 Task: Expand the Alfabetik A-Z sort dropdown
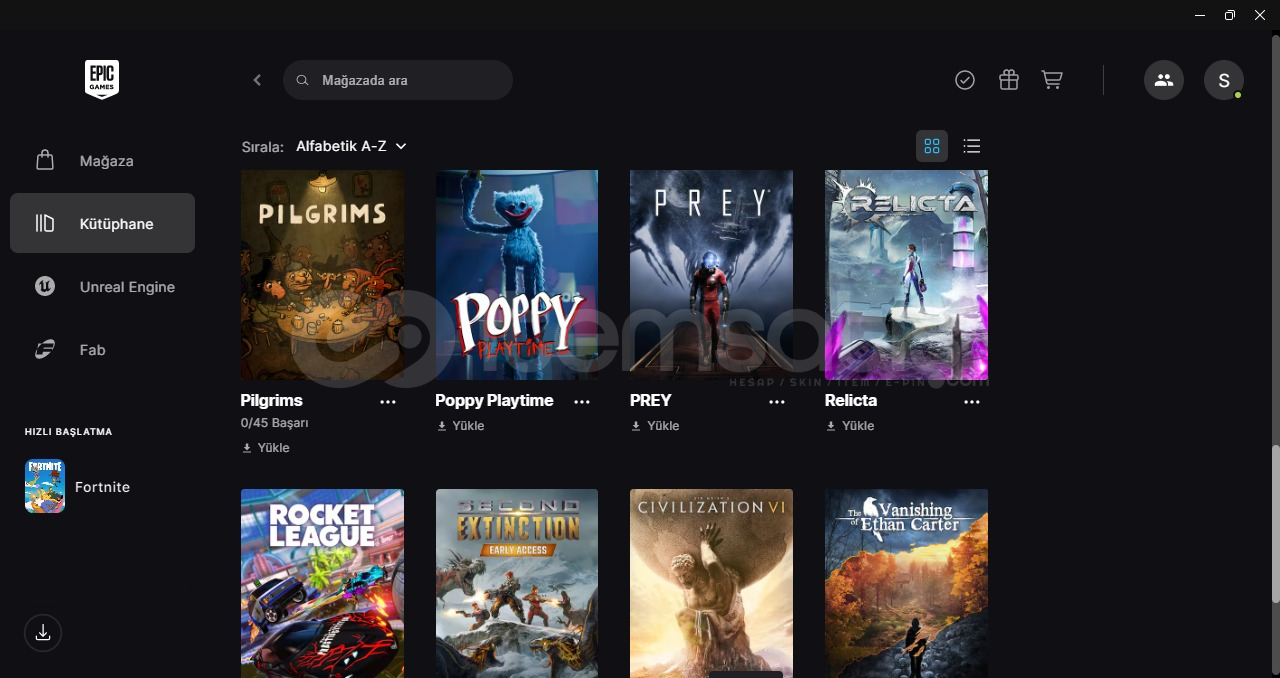click(x=351, y=146)
